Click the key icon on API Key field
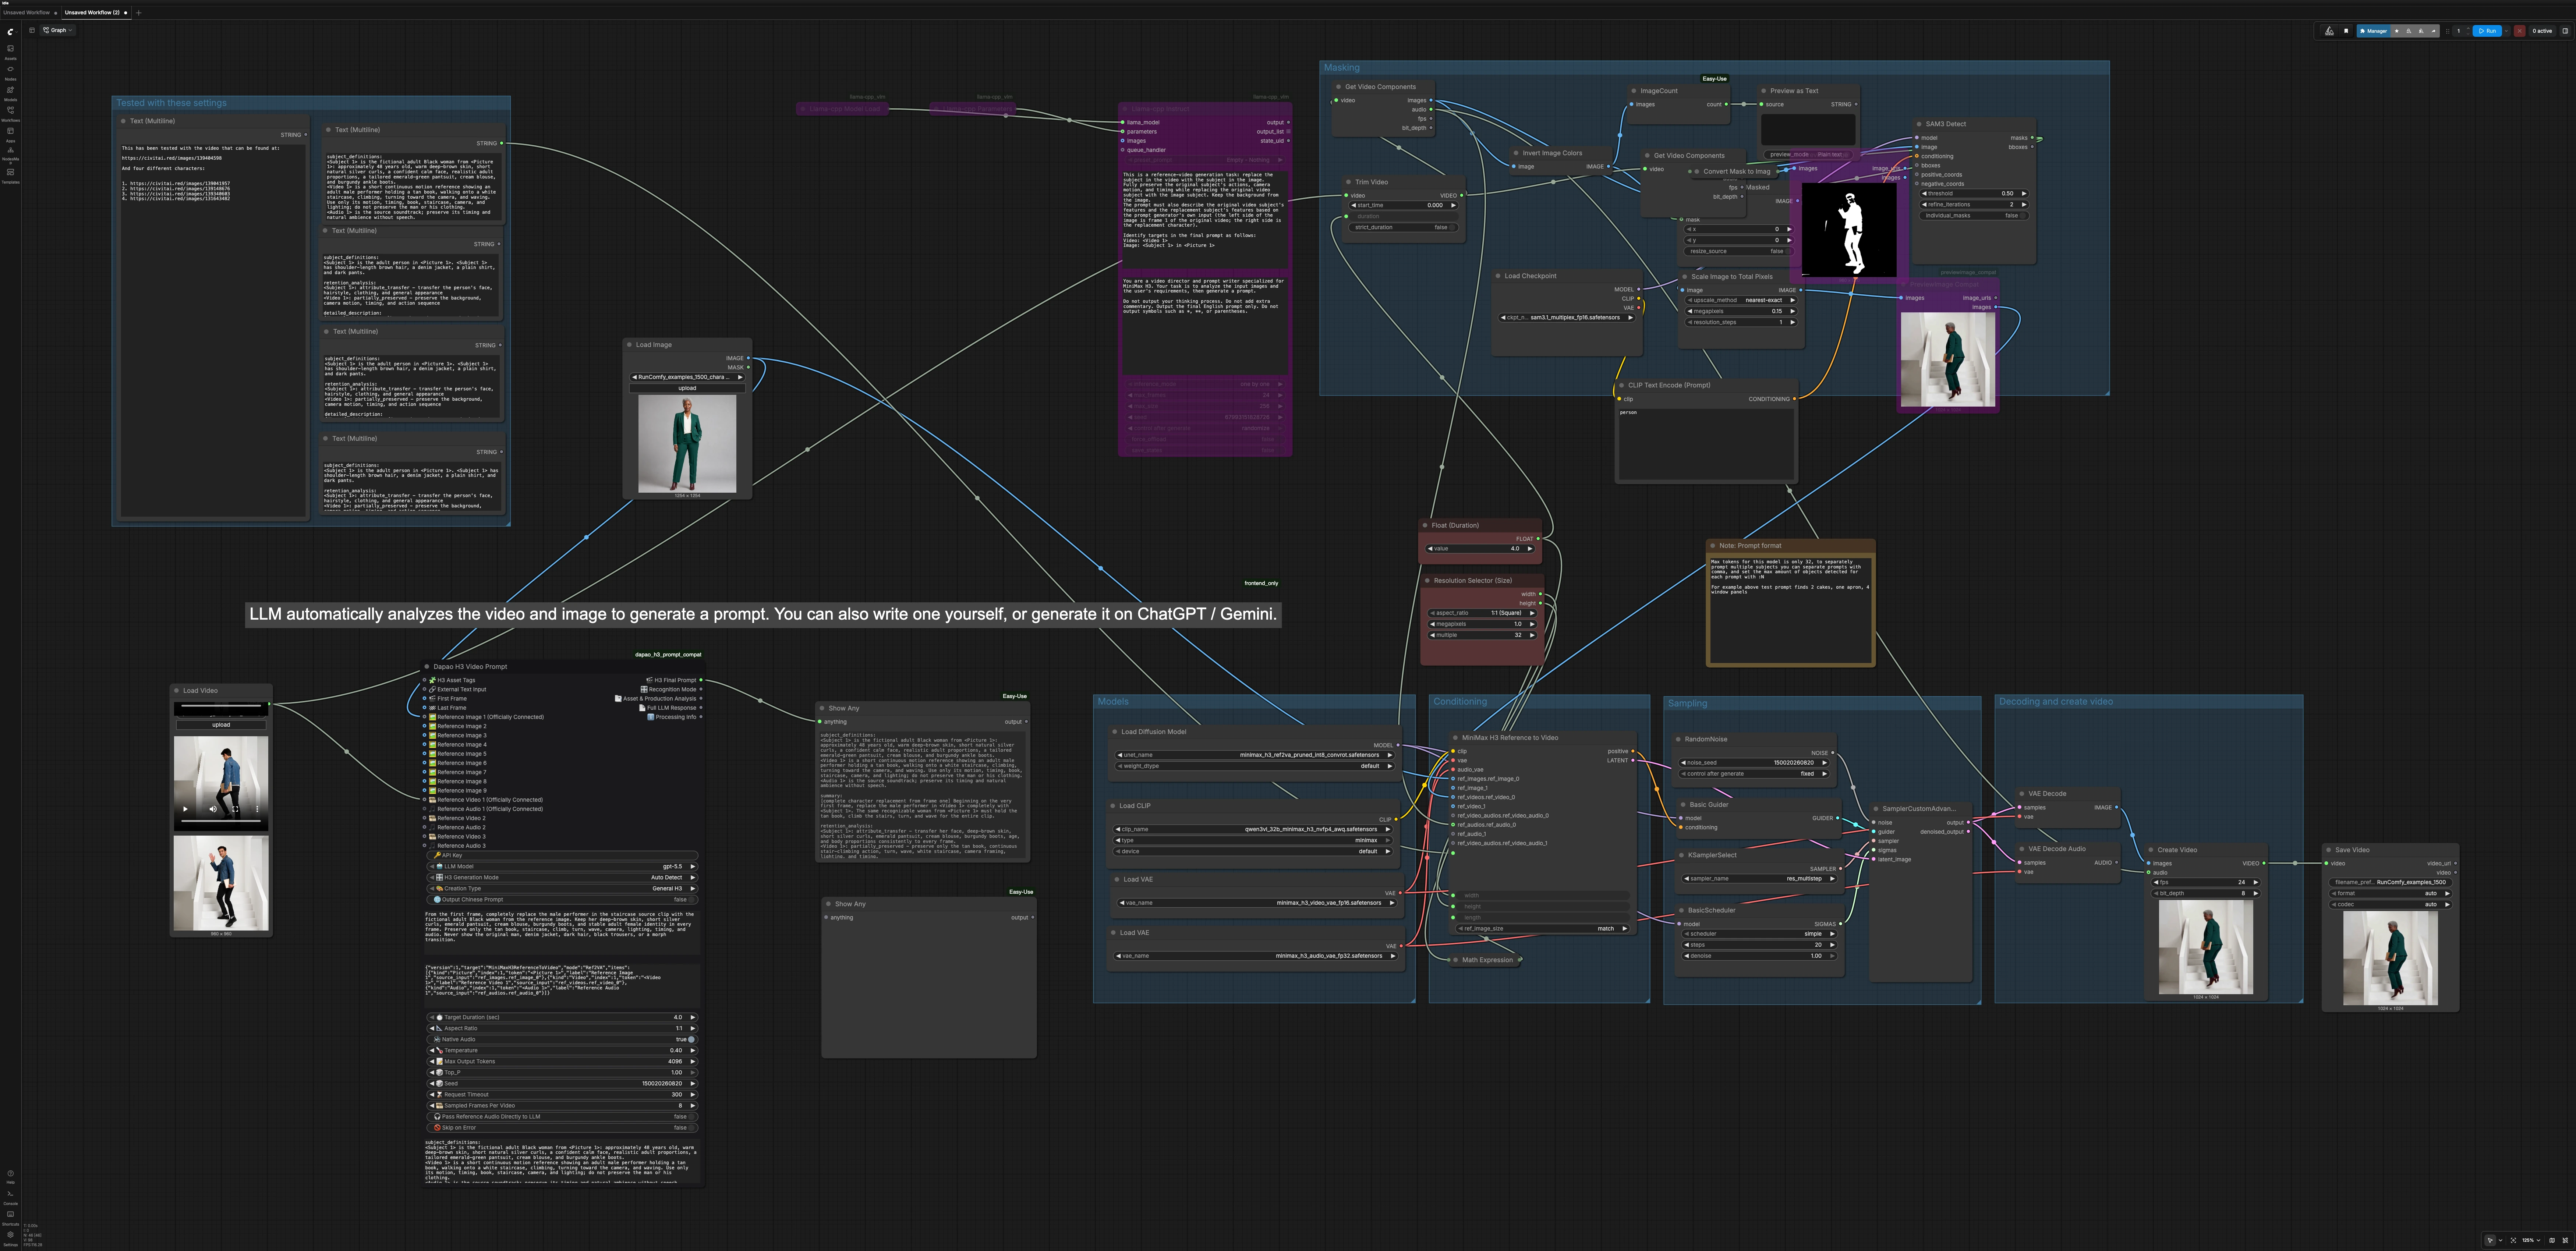The height and width of the screenshot is (1251, 2576). pos(437,855)
